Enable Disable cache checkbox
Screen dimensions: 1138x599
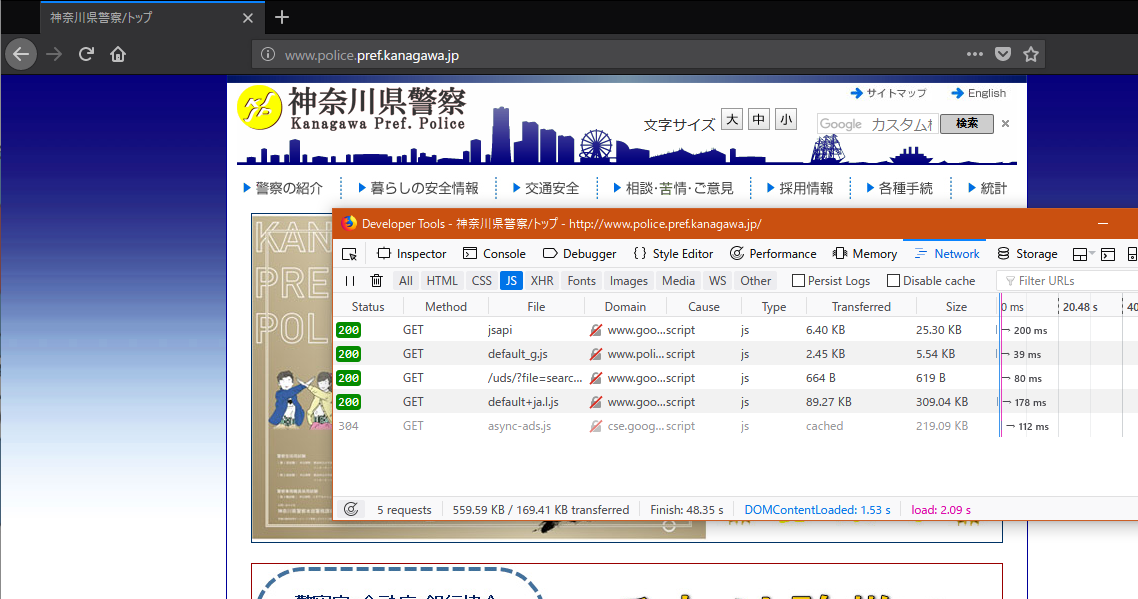coord(893,281)
